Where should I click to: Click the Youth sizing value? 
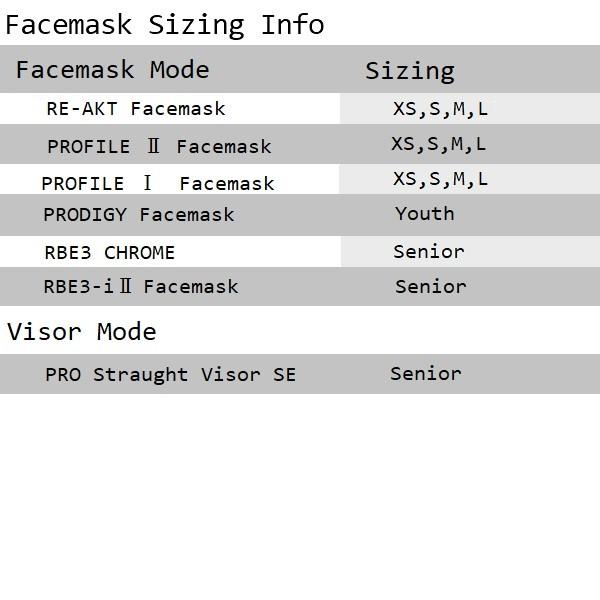[x=425, y=214]
